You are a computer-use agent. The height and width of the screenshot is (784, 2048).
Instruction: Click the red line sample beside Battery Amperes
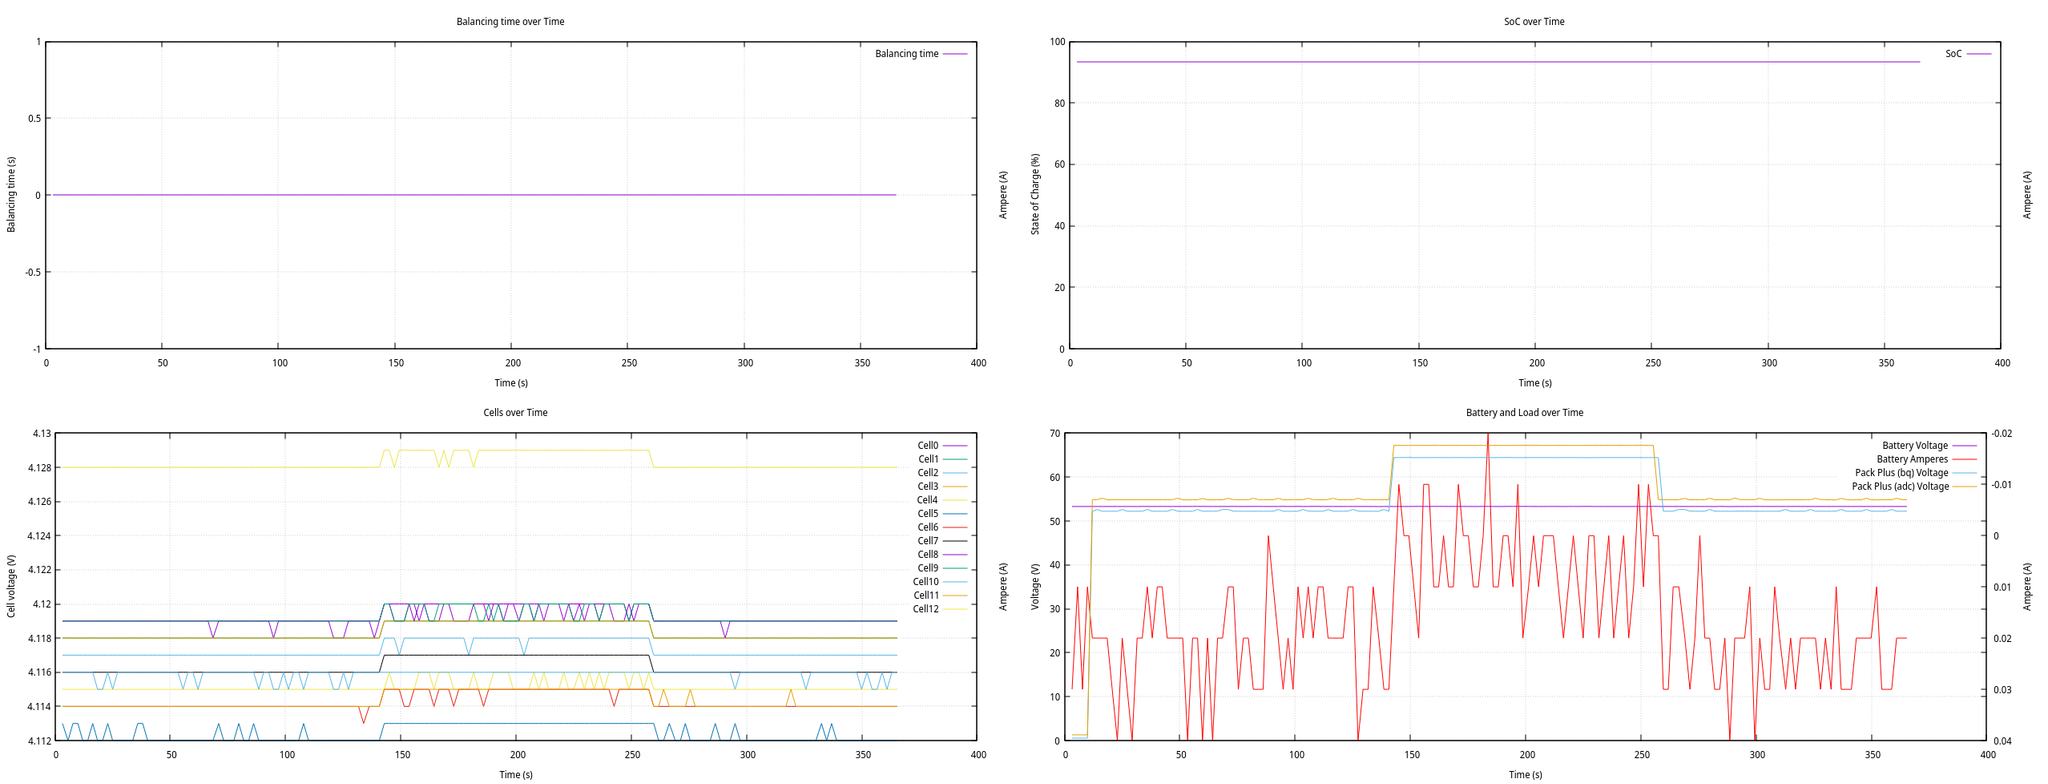pos(1966,459)
